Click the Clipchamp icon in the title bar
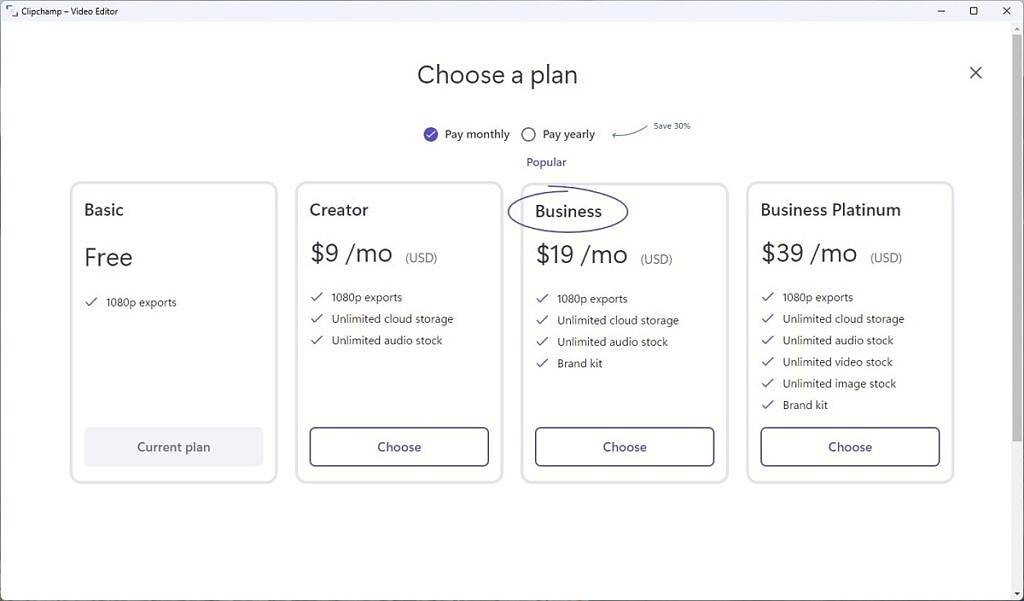Screen dimensions: 1024x601 (10, 11)
